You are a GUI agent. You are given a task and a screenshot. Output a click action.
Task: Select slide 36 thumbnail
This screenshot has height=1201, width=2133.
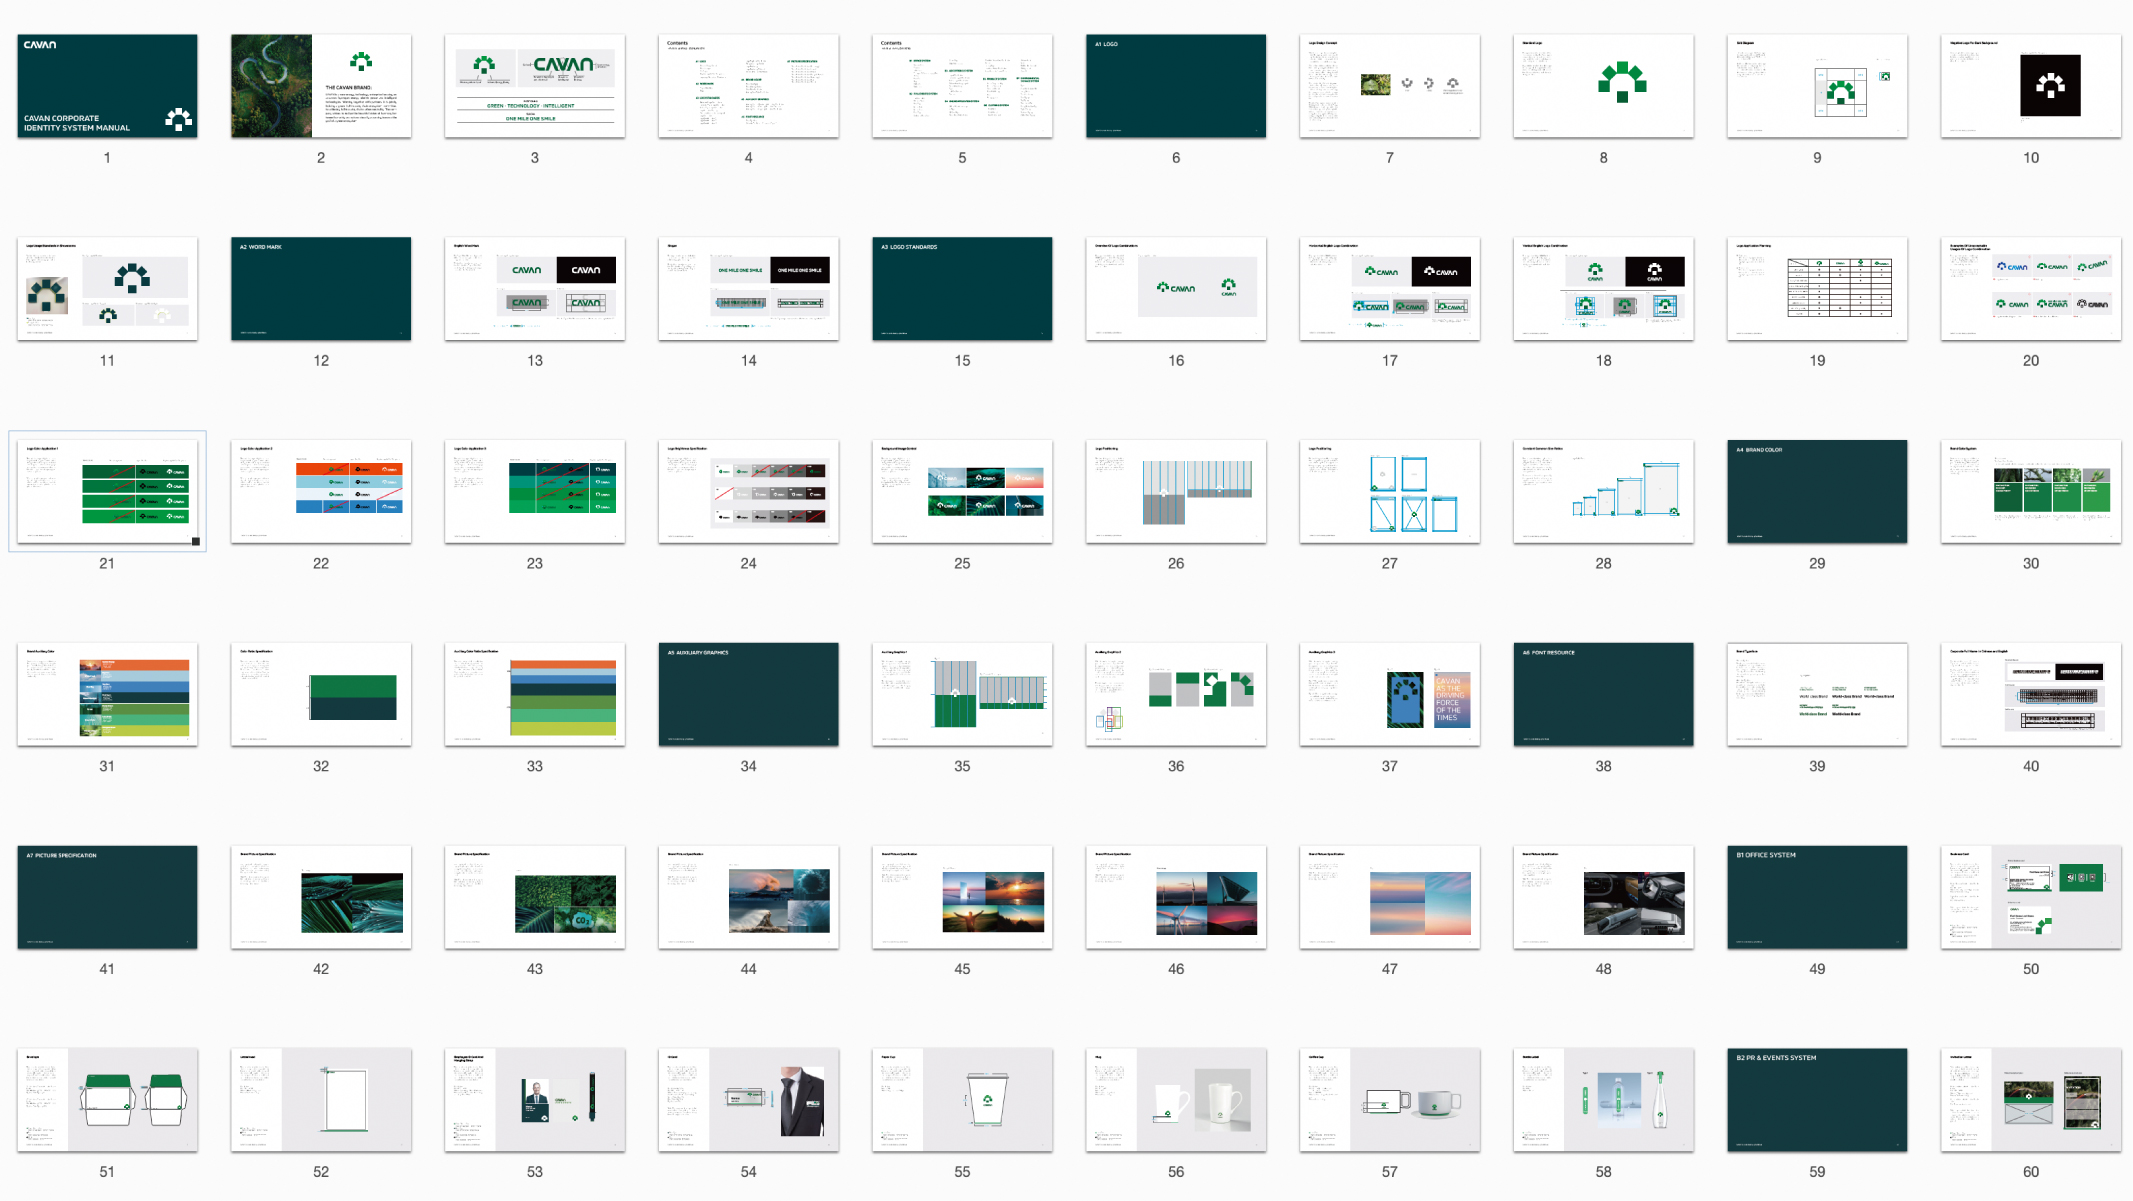[x=1176, y=695]
